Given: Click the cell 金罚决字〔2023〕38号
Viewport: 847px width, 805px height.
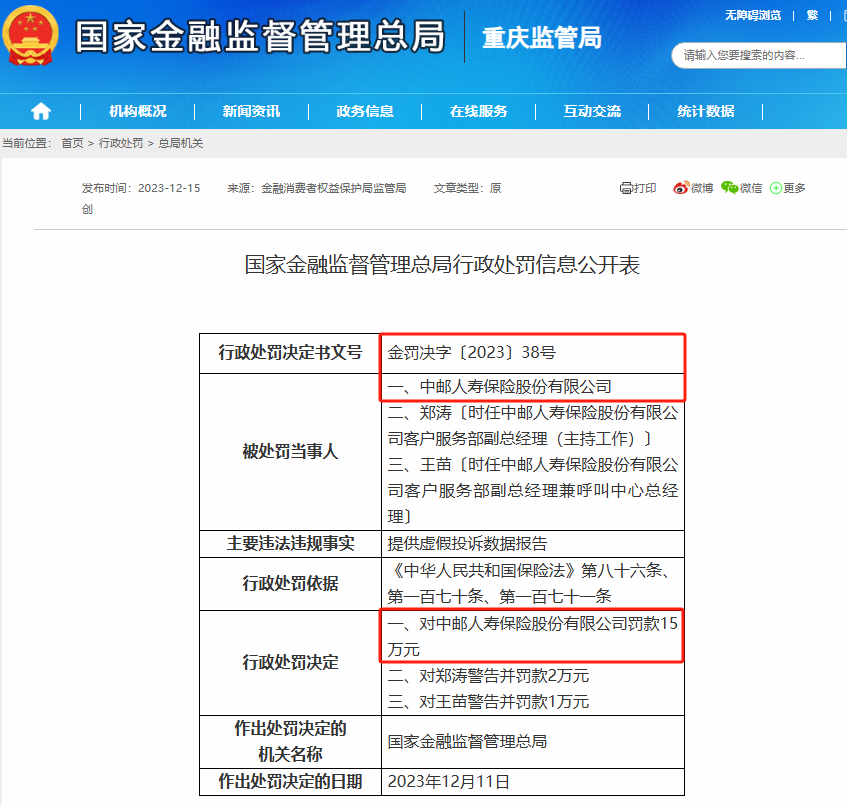Looking at the screenshot, I should [x=472, y=352].
